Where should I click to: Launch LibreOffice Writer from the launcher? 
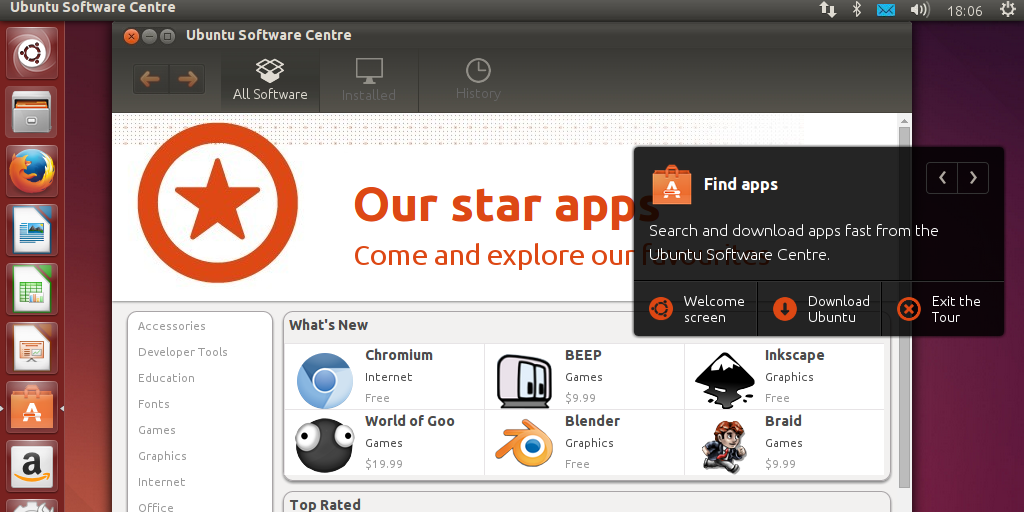tap(31, 230)
